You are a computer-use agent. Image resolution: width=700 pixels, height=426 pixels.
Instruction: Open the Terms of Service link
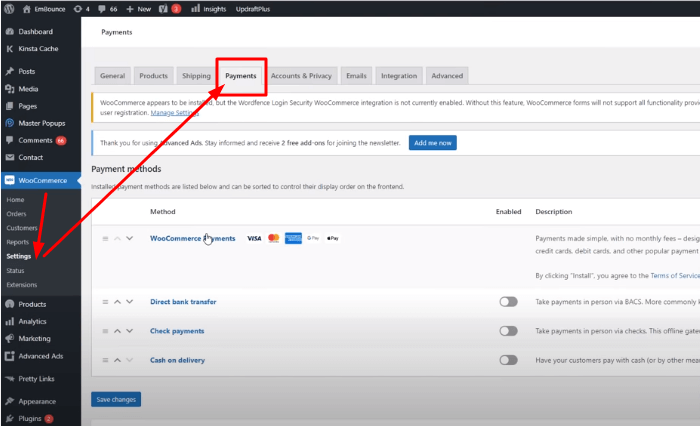[x=675, y=276]
